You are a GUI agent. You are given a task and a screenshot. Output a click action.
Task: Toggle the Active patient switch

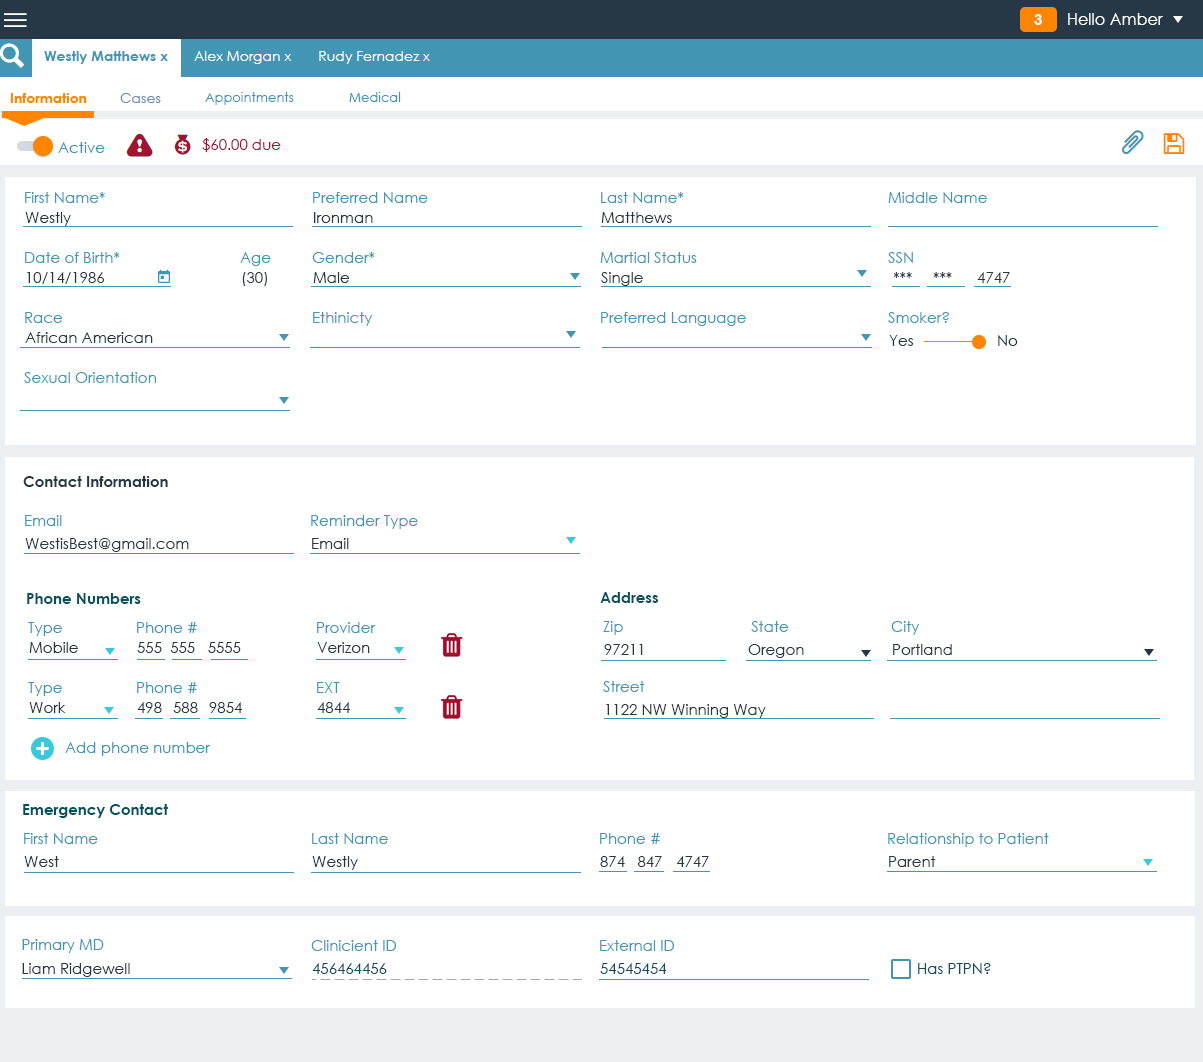(x=36, y=146)
